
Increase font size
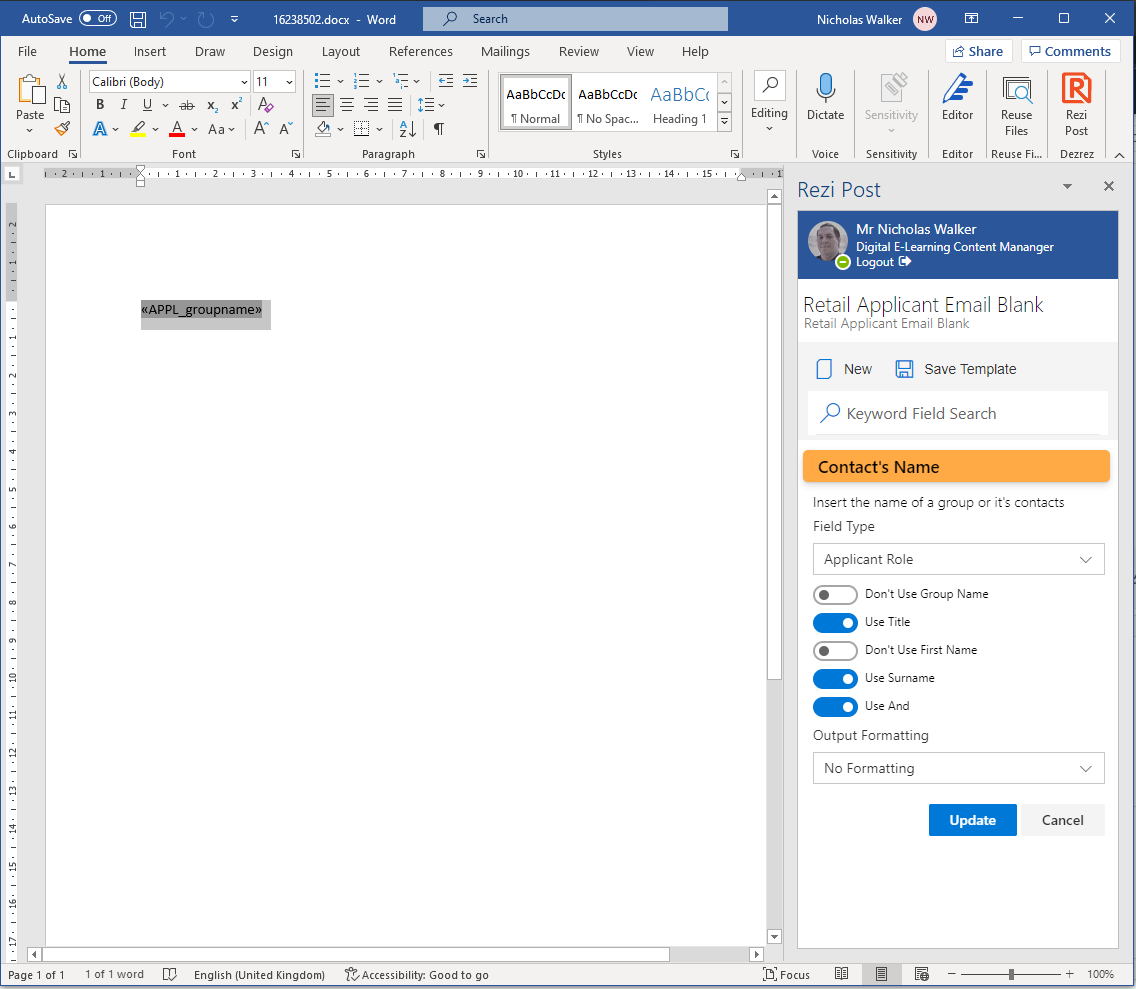click(x=262, y=129)
